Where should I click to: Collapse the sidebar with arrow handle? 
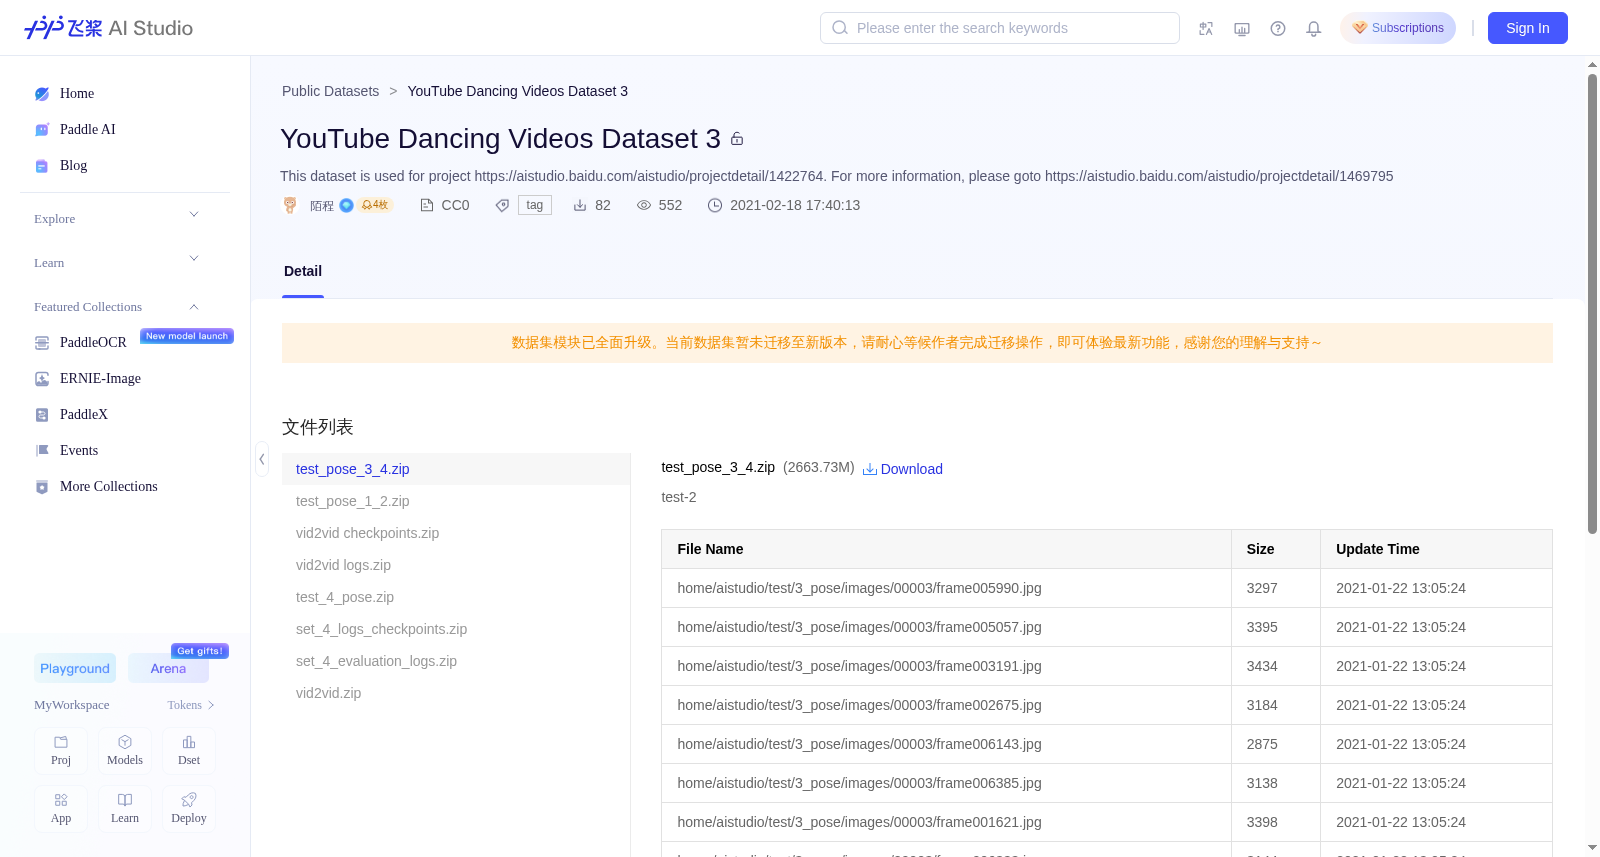coord(262,459)
